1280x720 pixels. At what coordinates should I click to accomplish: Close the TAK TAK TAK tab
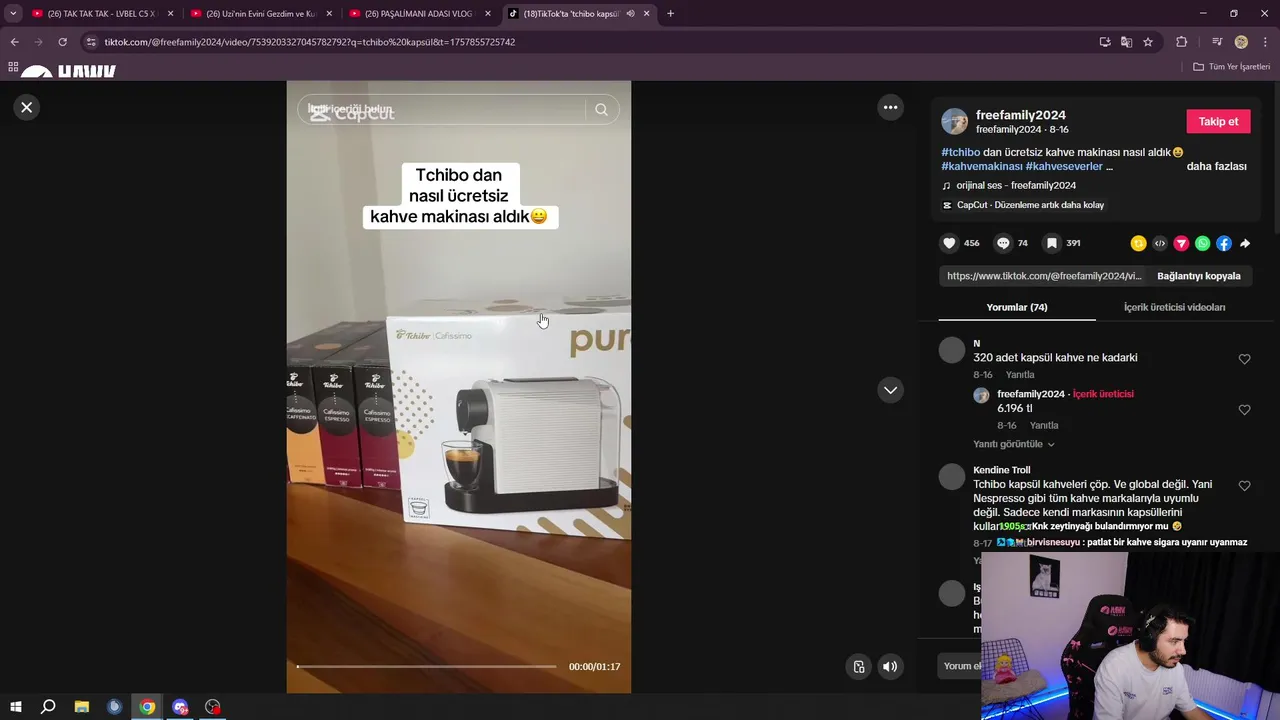pyautogui.click(x=170, y=14)
